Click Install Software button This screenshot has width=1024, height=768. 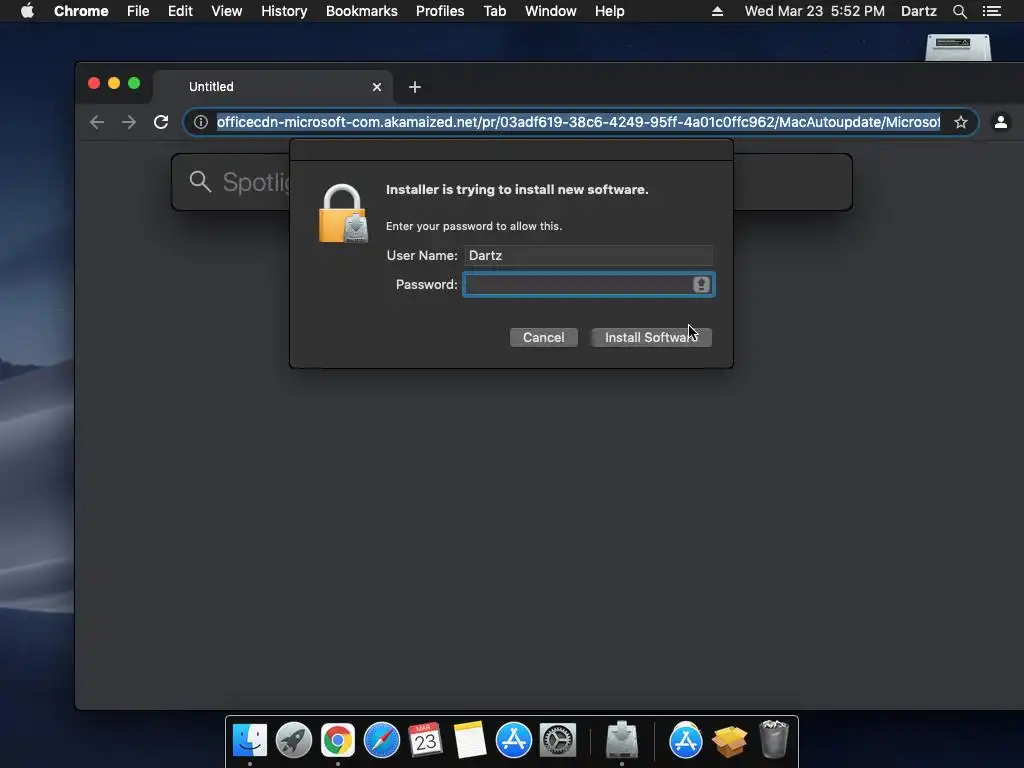point(651,338)
